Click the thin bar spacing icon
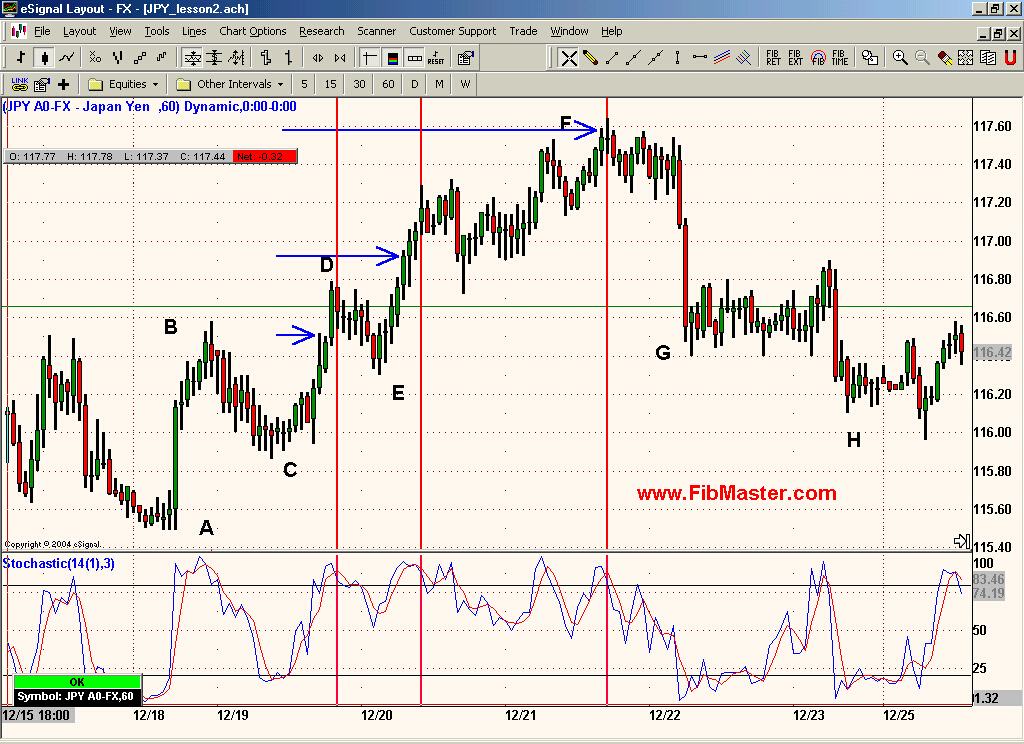 (288, 58)
